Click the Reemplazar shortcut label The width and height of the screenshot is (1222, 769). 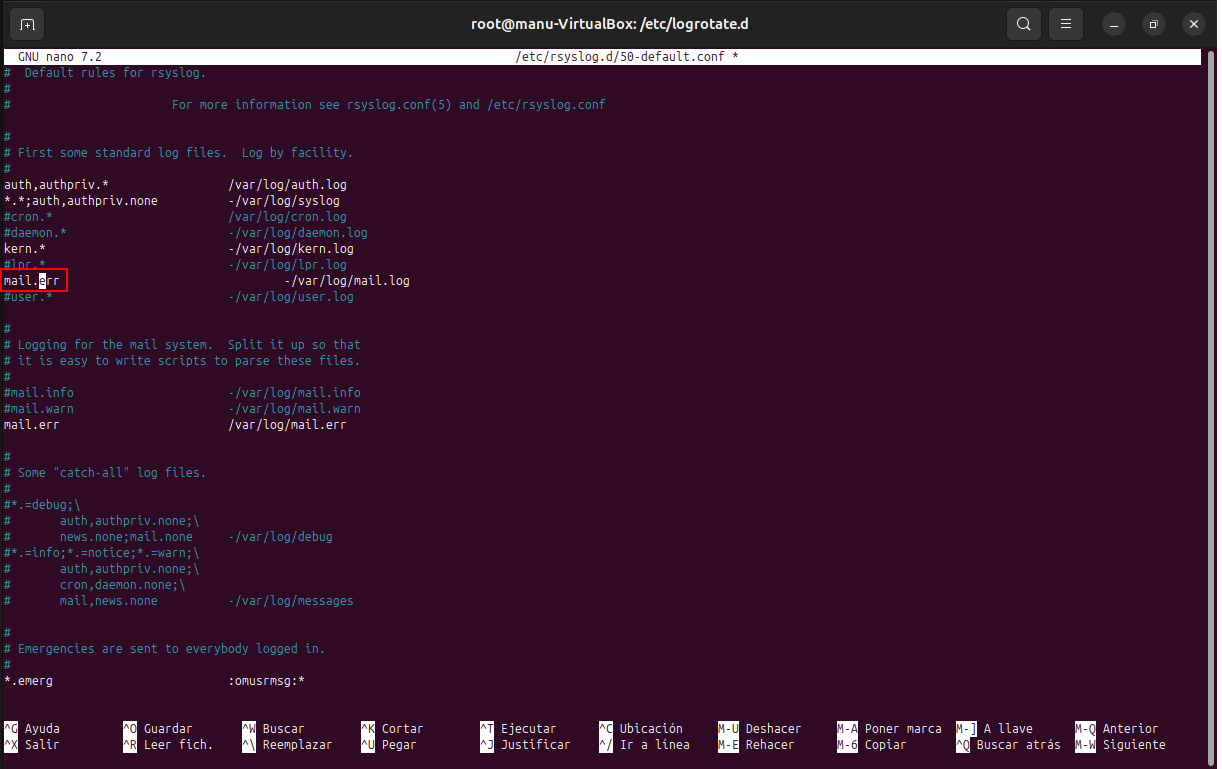click(x=297, y=745)
